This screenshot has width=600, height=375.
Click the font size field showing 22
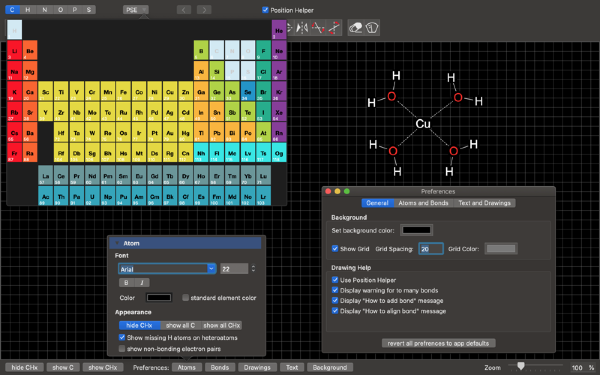[x=234, y=269]
